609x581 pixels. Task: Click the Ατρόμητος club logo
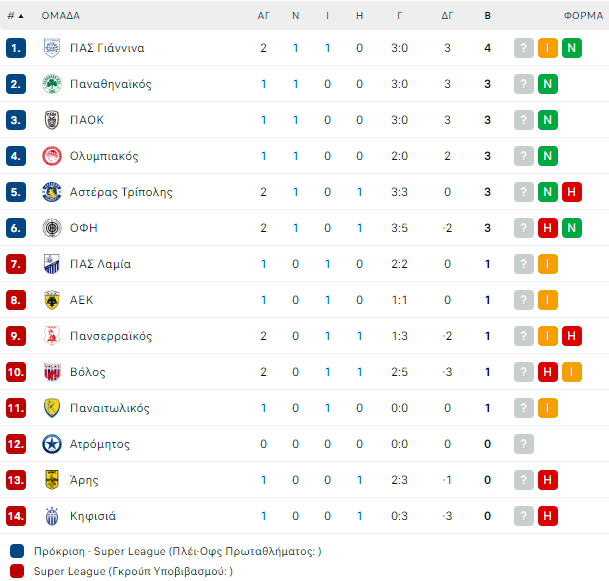[52, 444]
